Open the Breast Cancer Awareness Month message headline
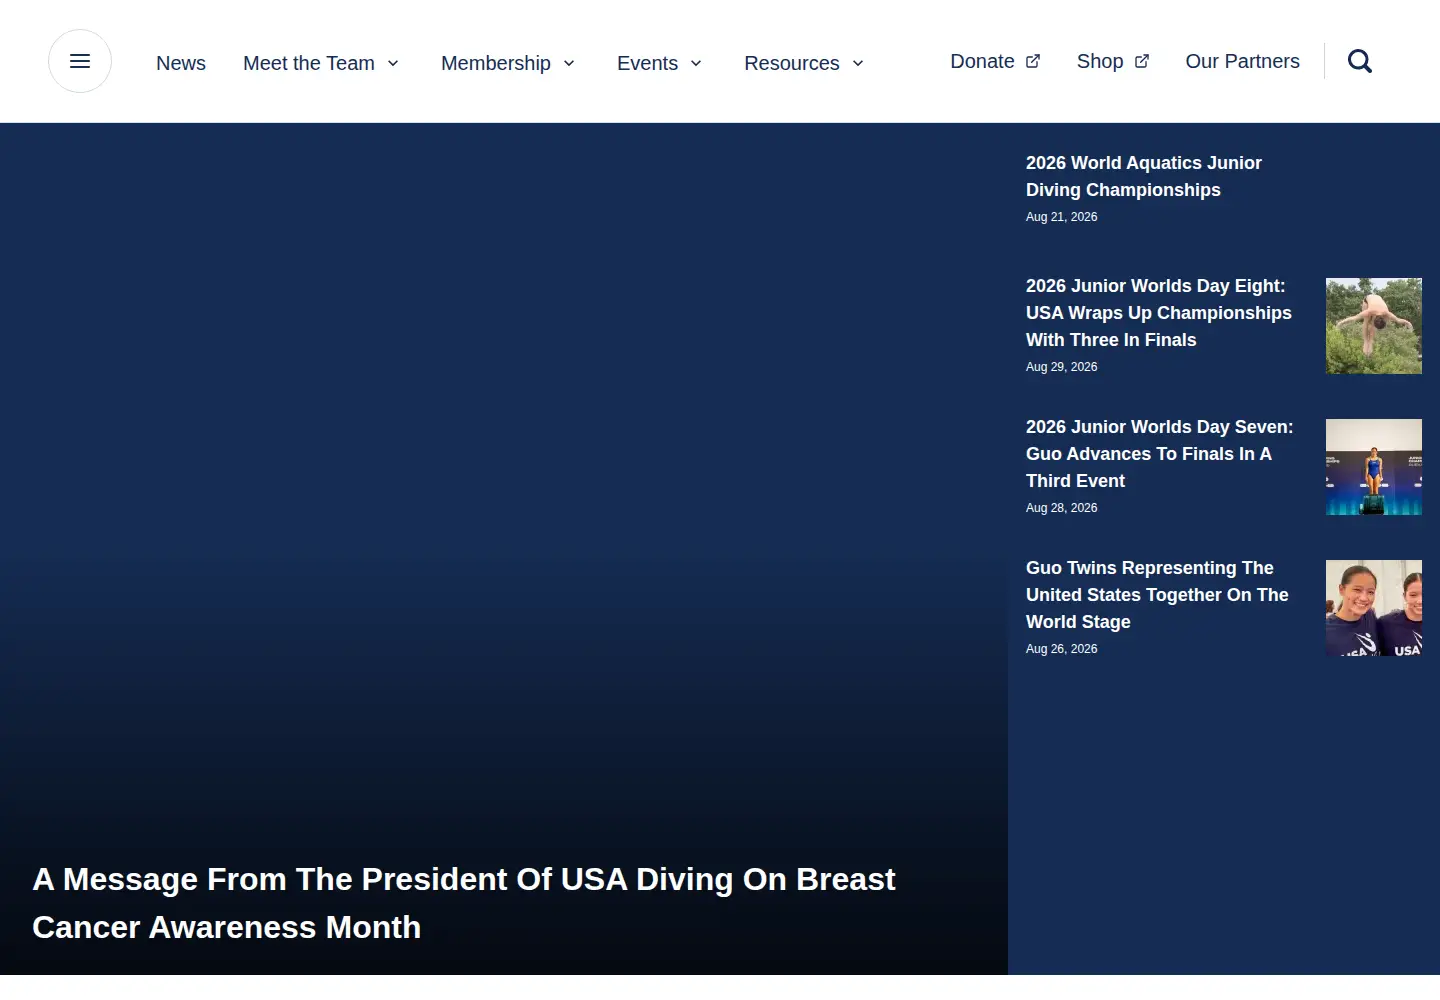1440x1000 pixels. click(464, 903)
